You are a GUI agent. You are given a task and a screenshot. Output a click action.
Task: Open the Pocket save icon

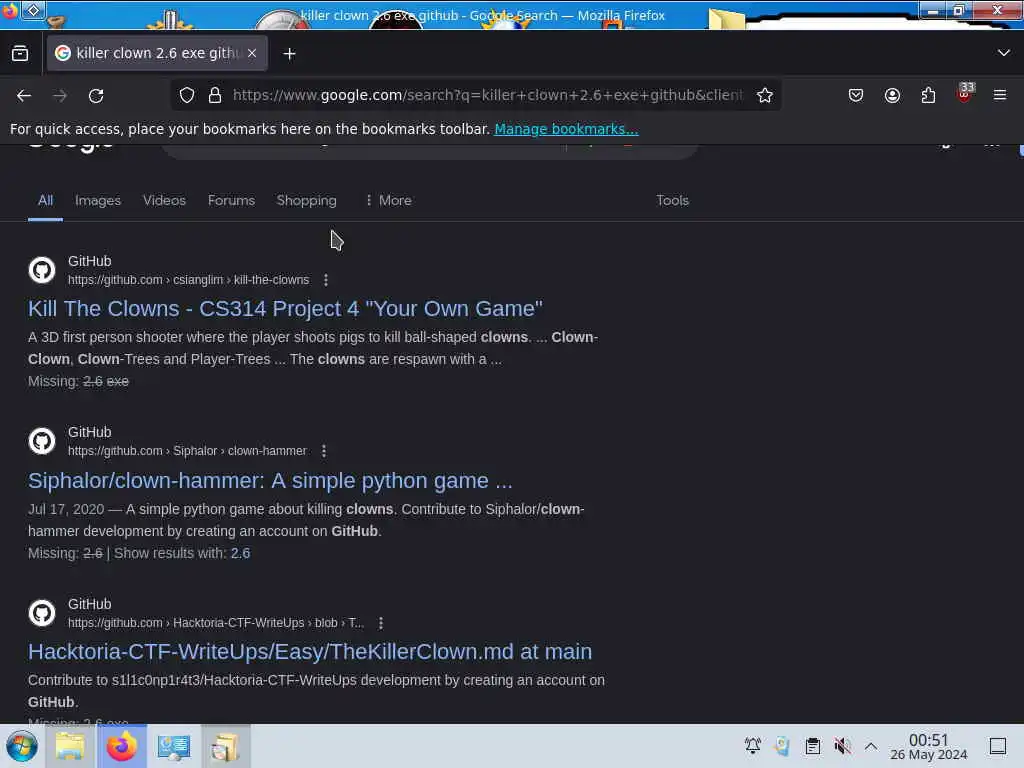tap(856, 95)
